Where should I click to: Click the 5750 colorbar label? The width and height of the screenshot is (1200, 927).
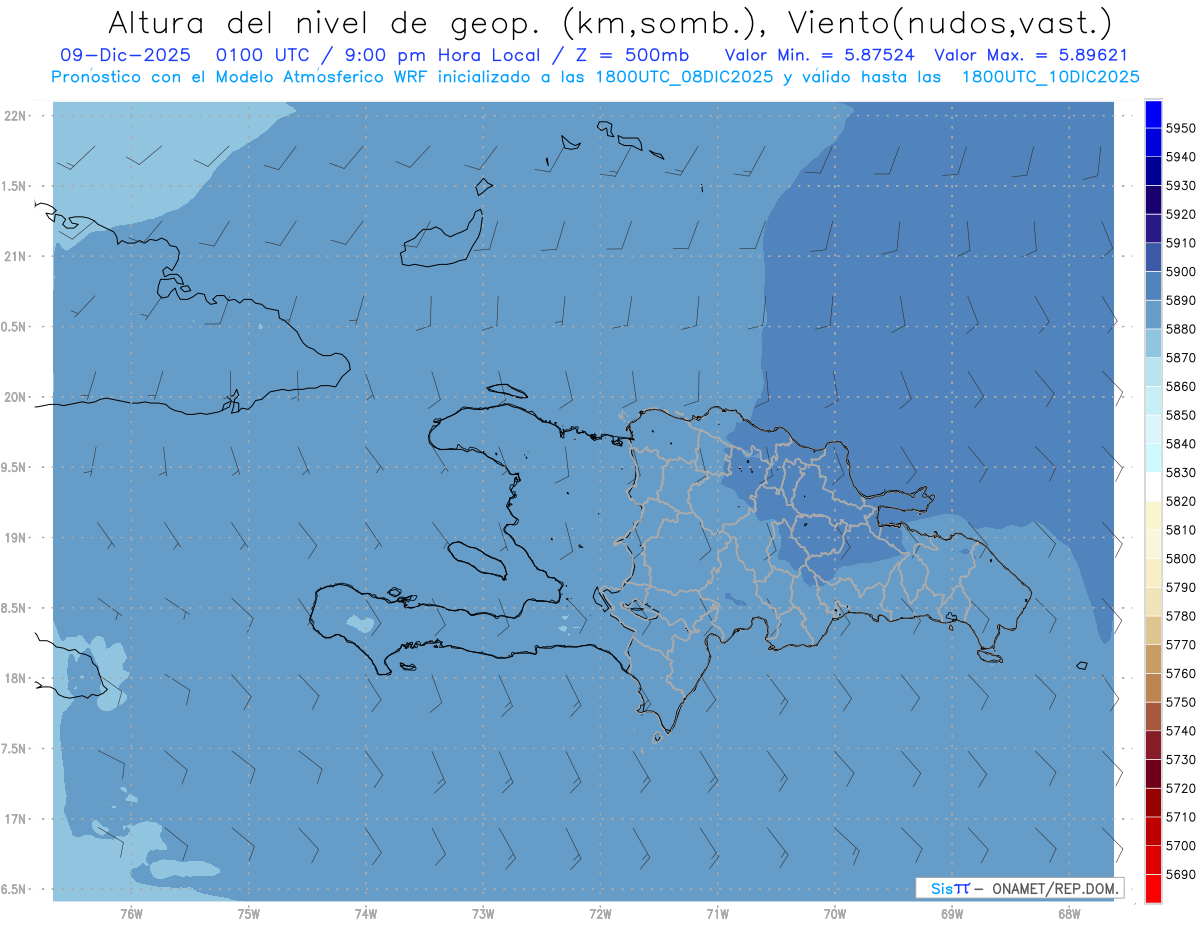1181,702
